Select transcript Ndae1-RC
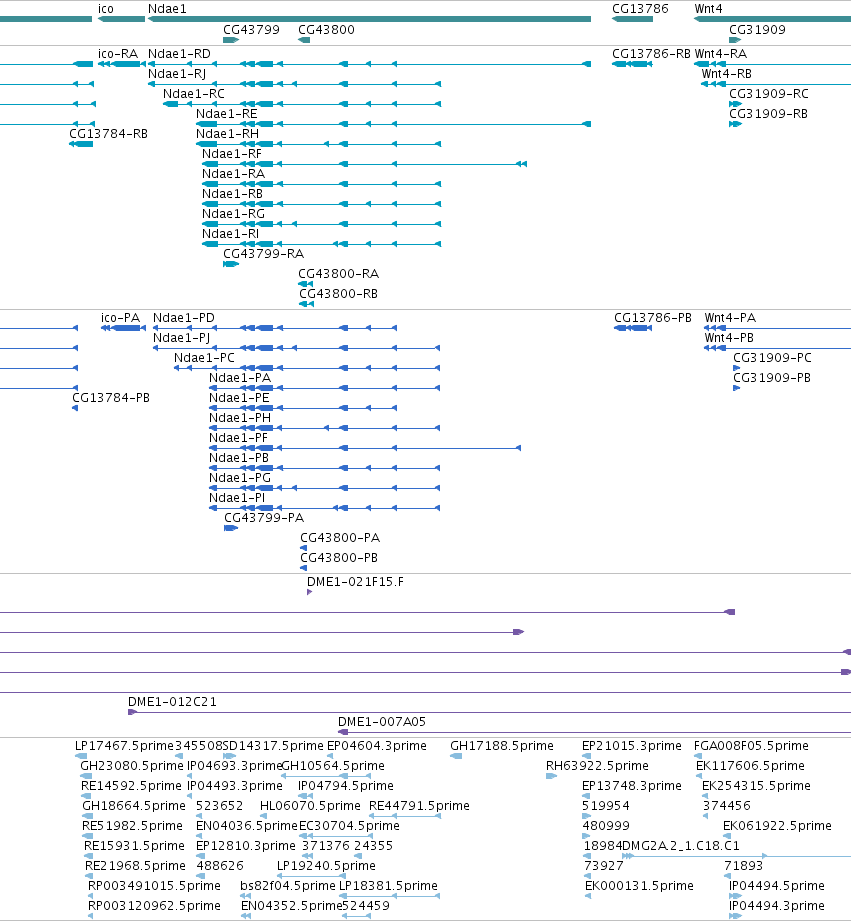This screenshot has height=921, width=851. (x=302, y=104)
